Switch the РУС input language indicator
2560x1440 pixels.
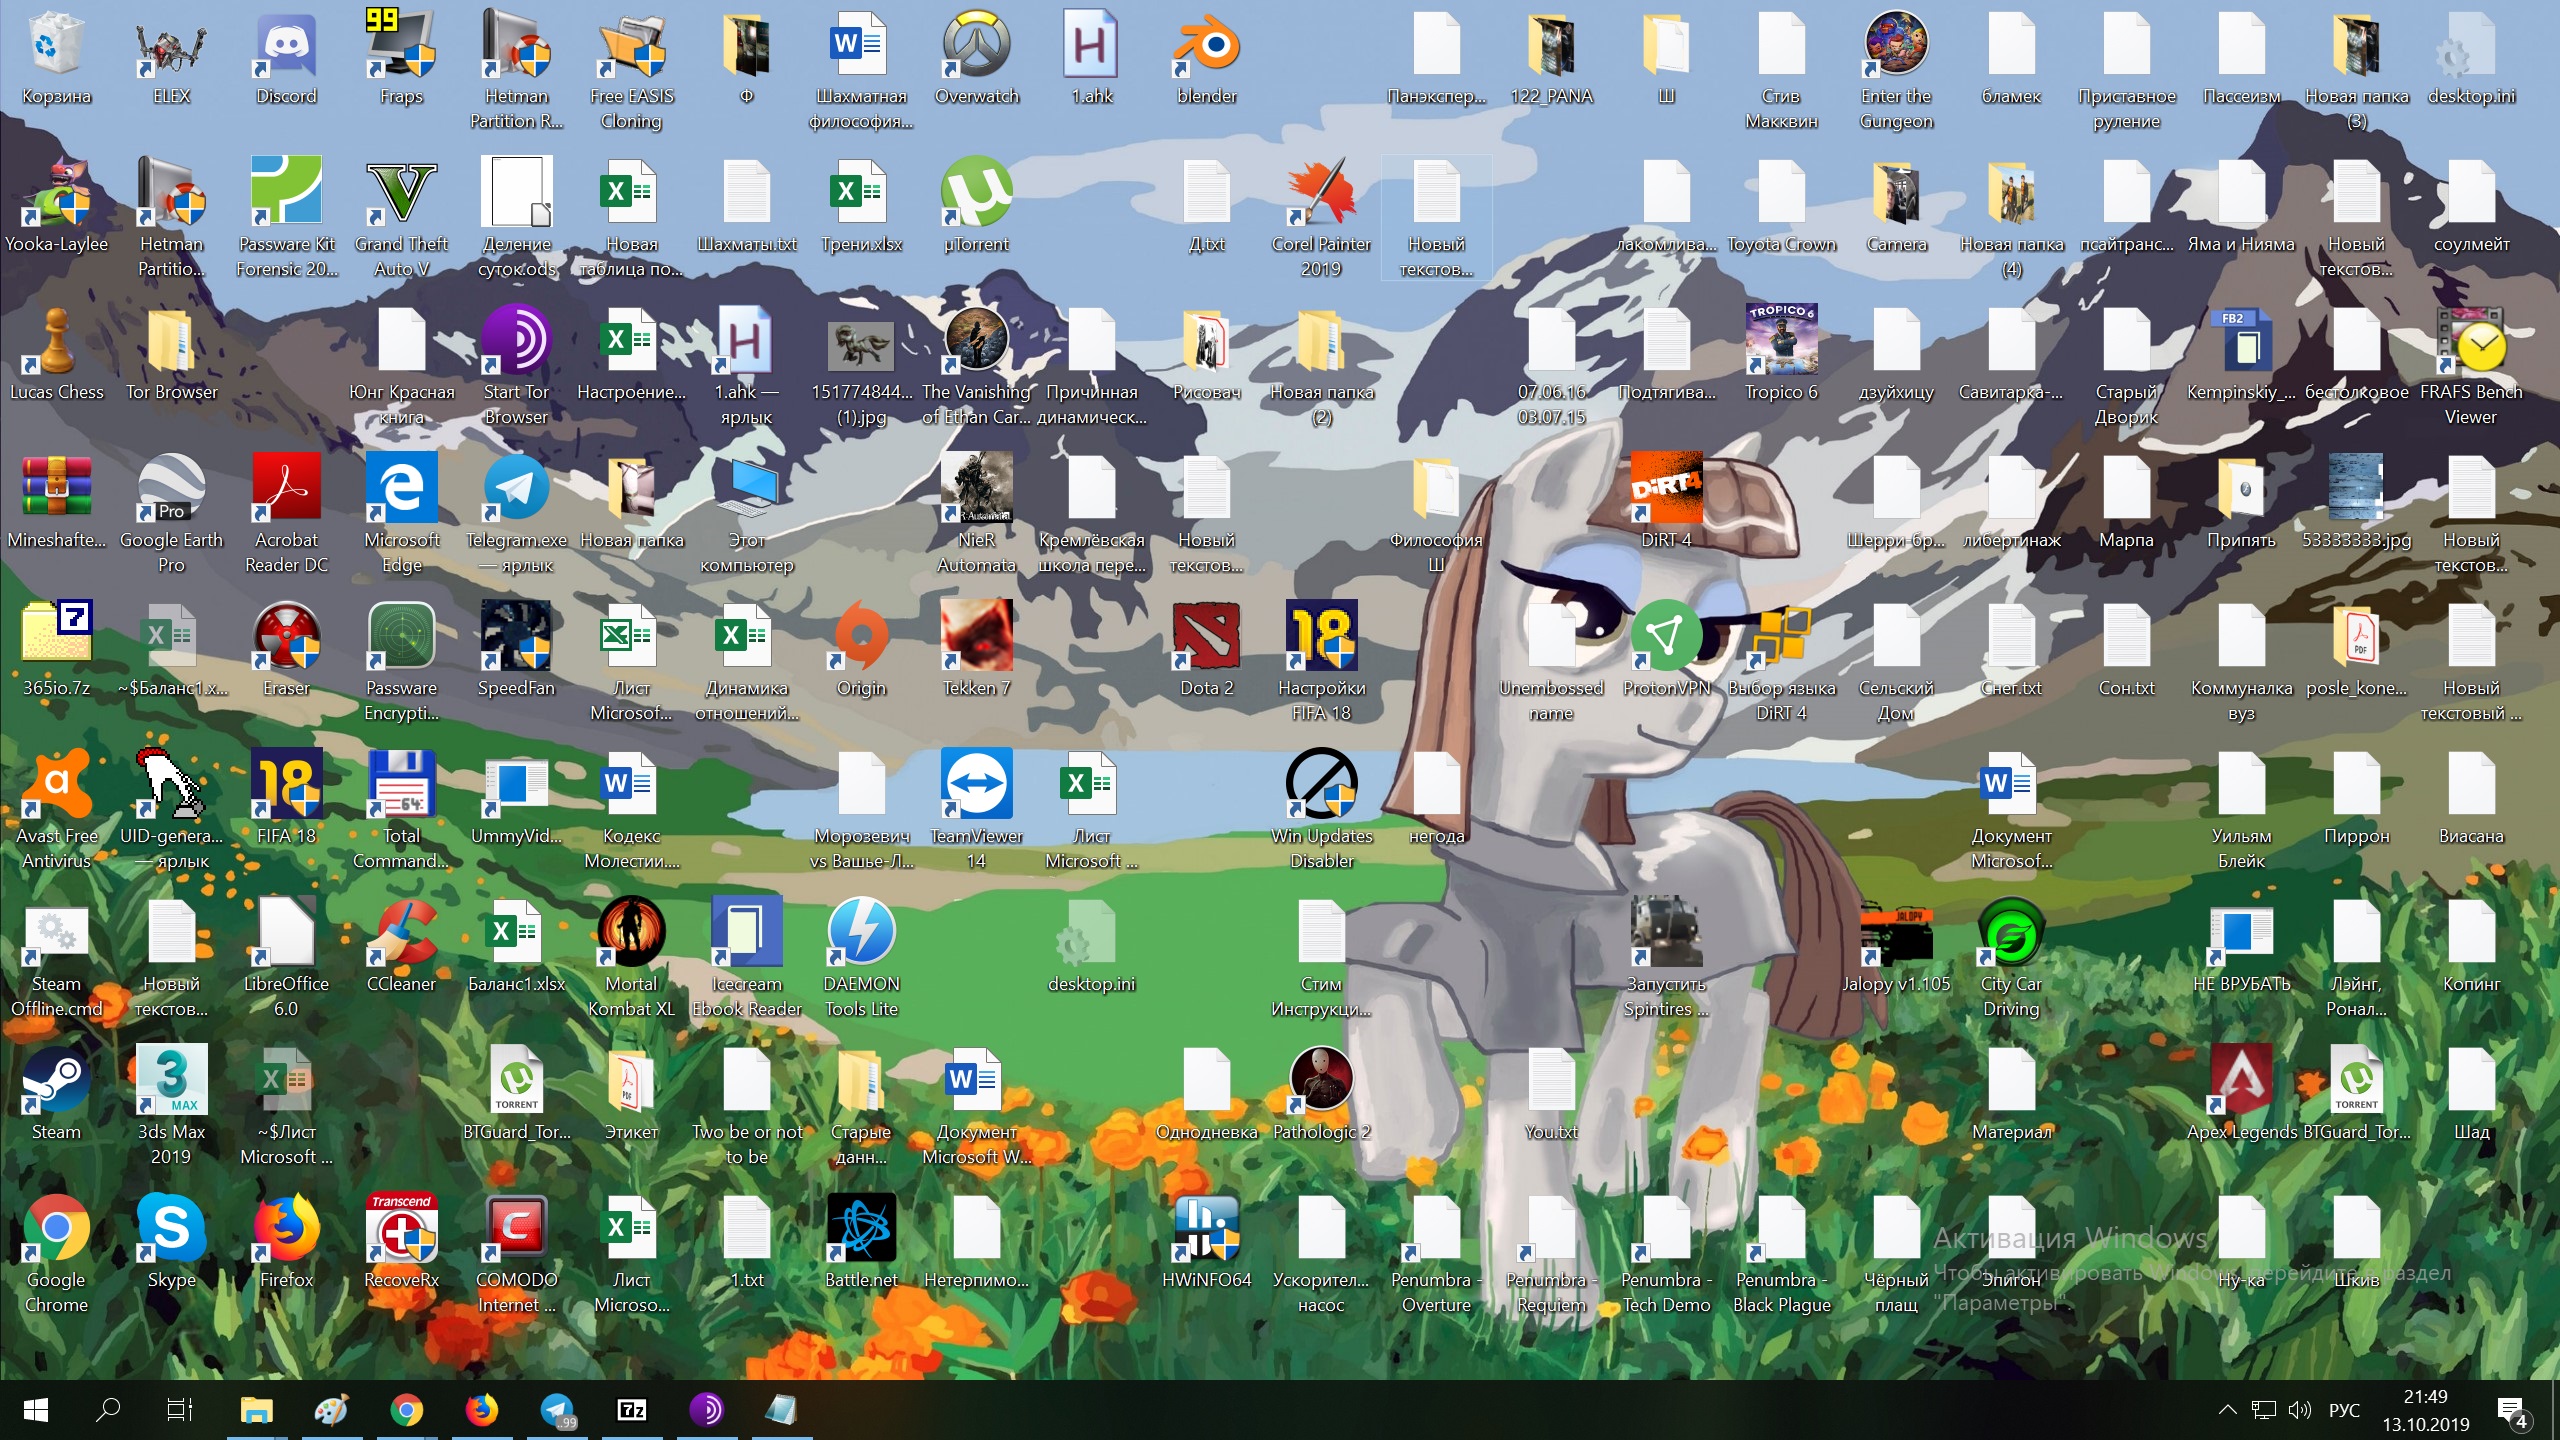[2344, 1410]
